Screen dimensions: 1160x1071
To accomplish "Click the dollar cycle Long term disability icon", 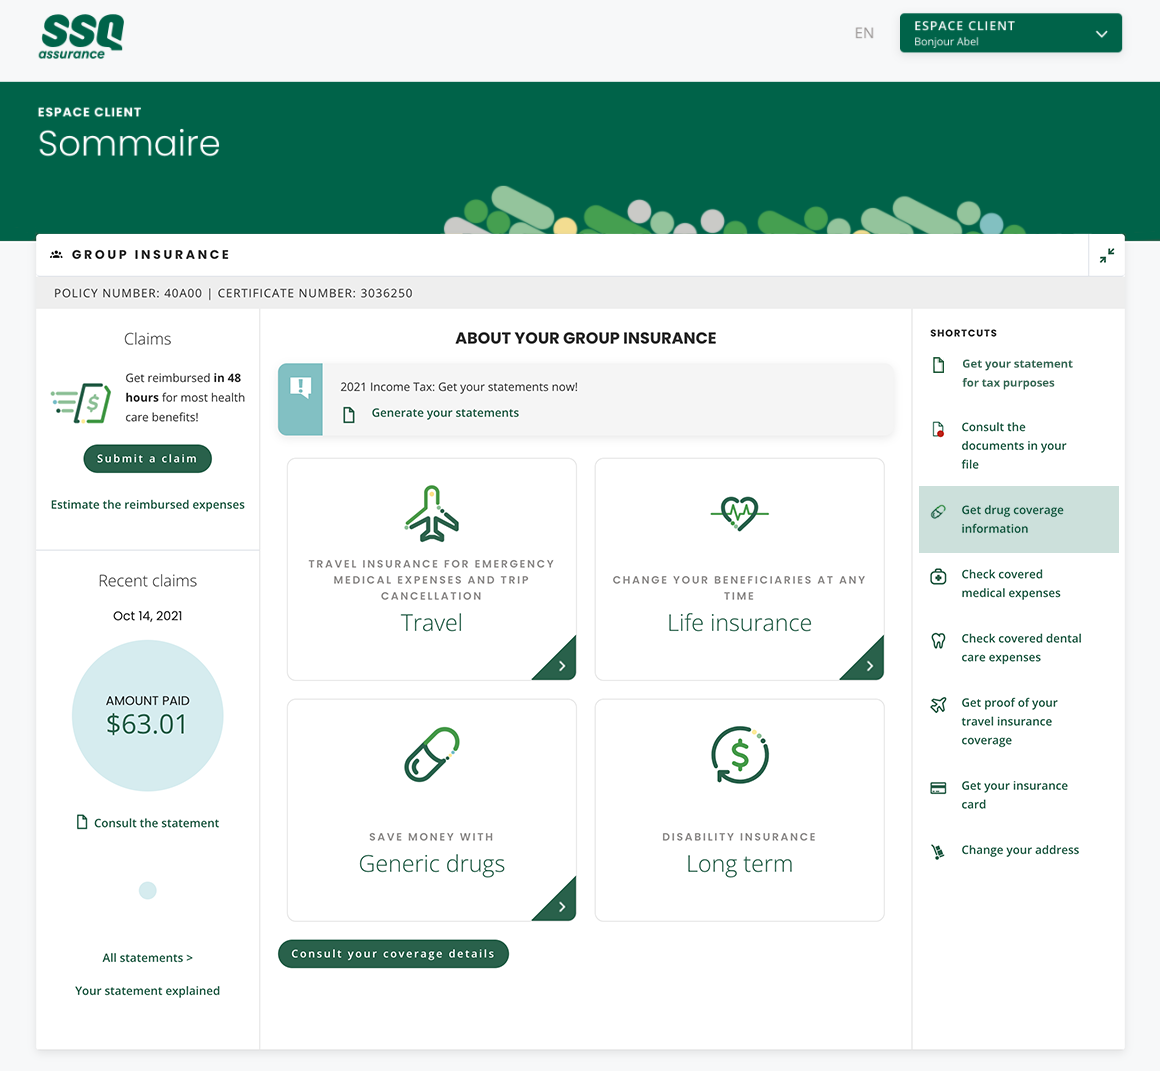I will 739,754.
